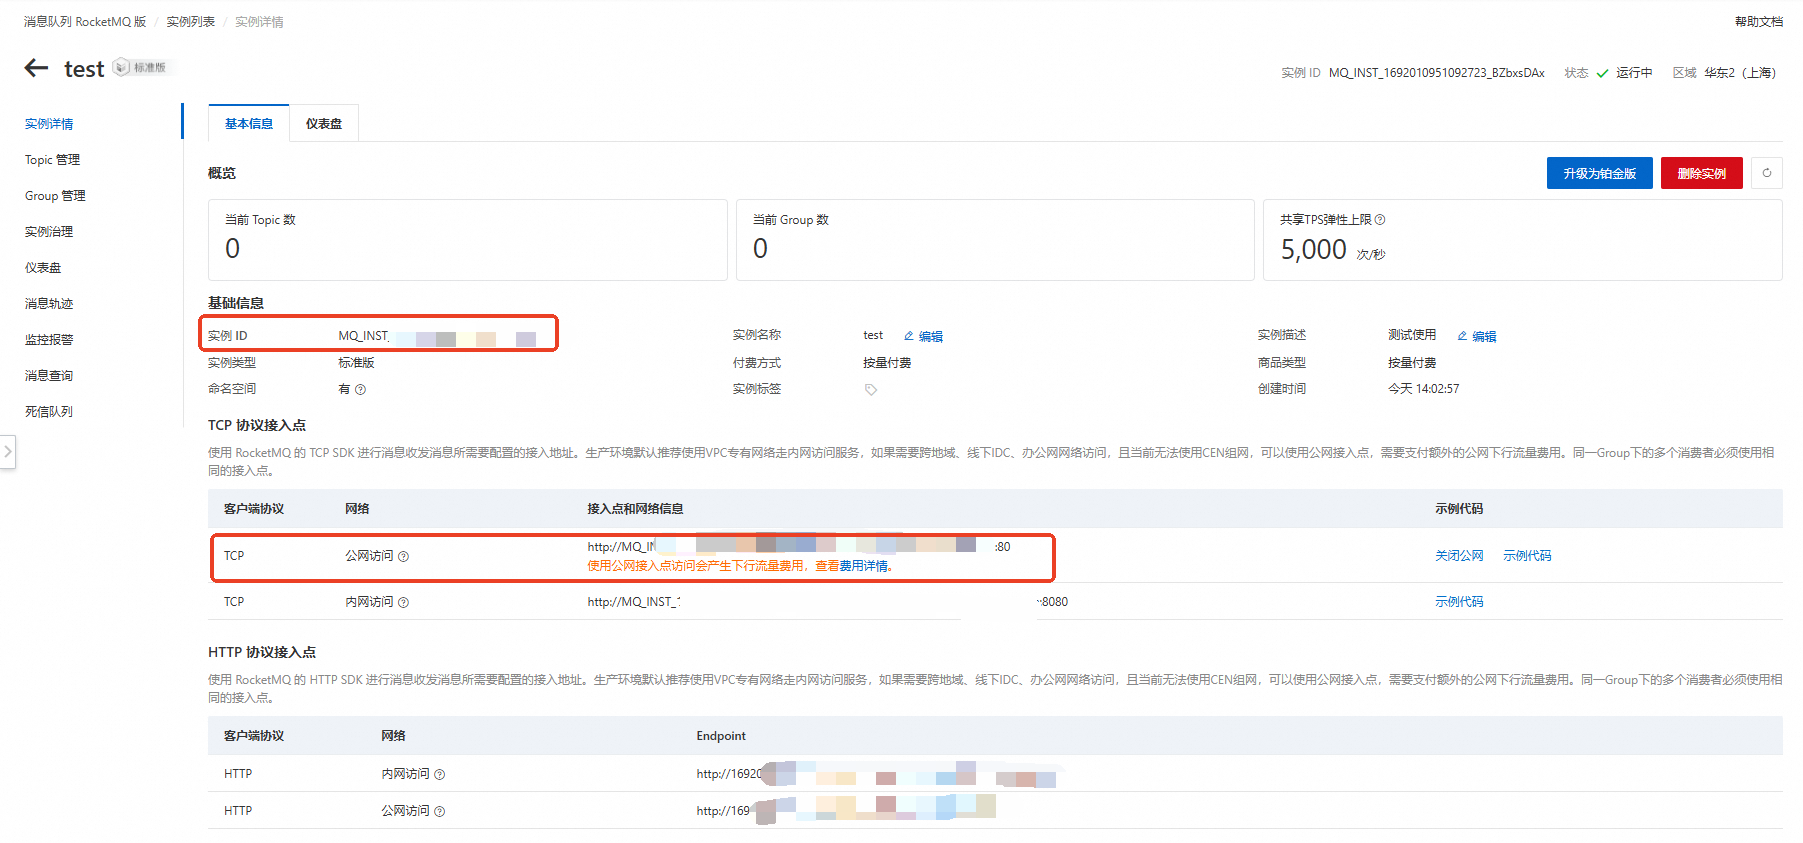Click the 接入点和网络信息 column header

pyautogui.click(x=635, y=509)
